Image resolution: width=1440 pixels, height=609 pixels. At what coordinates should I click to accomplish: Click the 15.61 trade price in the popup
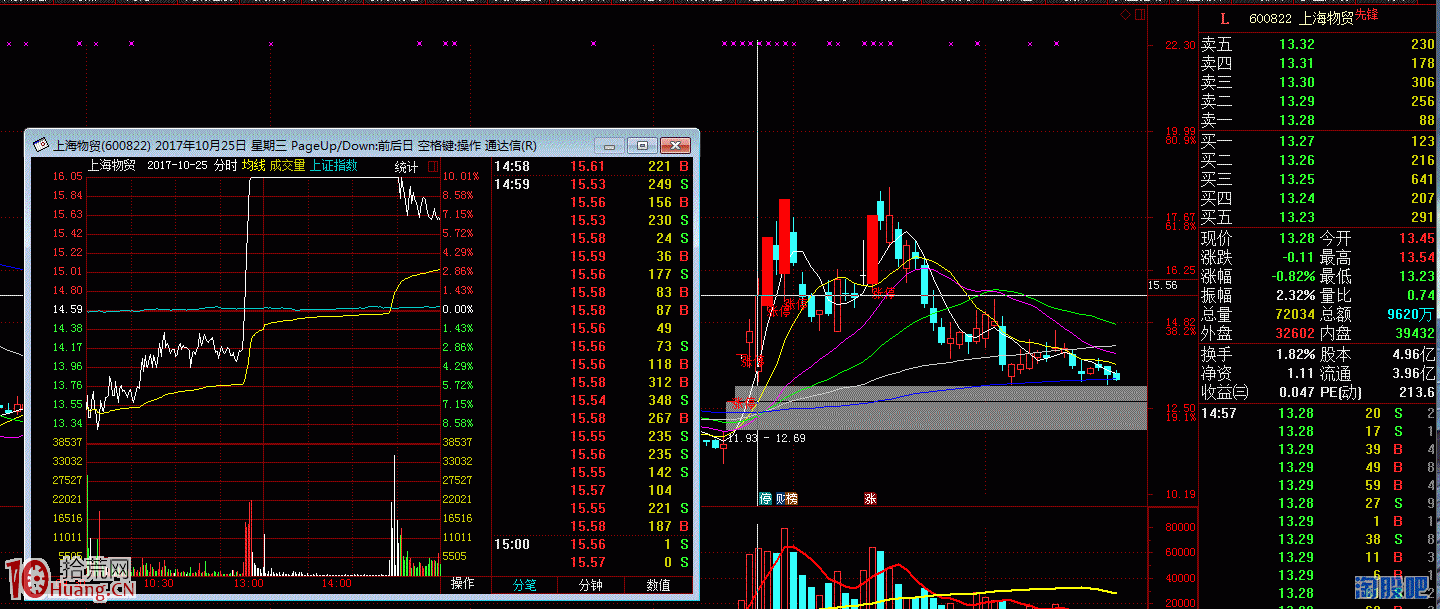coord(588,167)
